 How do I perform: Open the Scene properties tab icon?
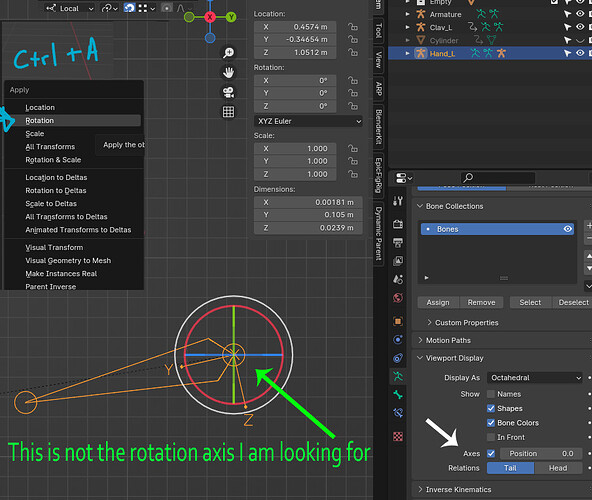click(398, 279)
